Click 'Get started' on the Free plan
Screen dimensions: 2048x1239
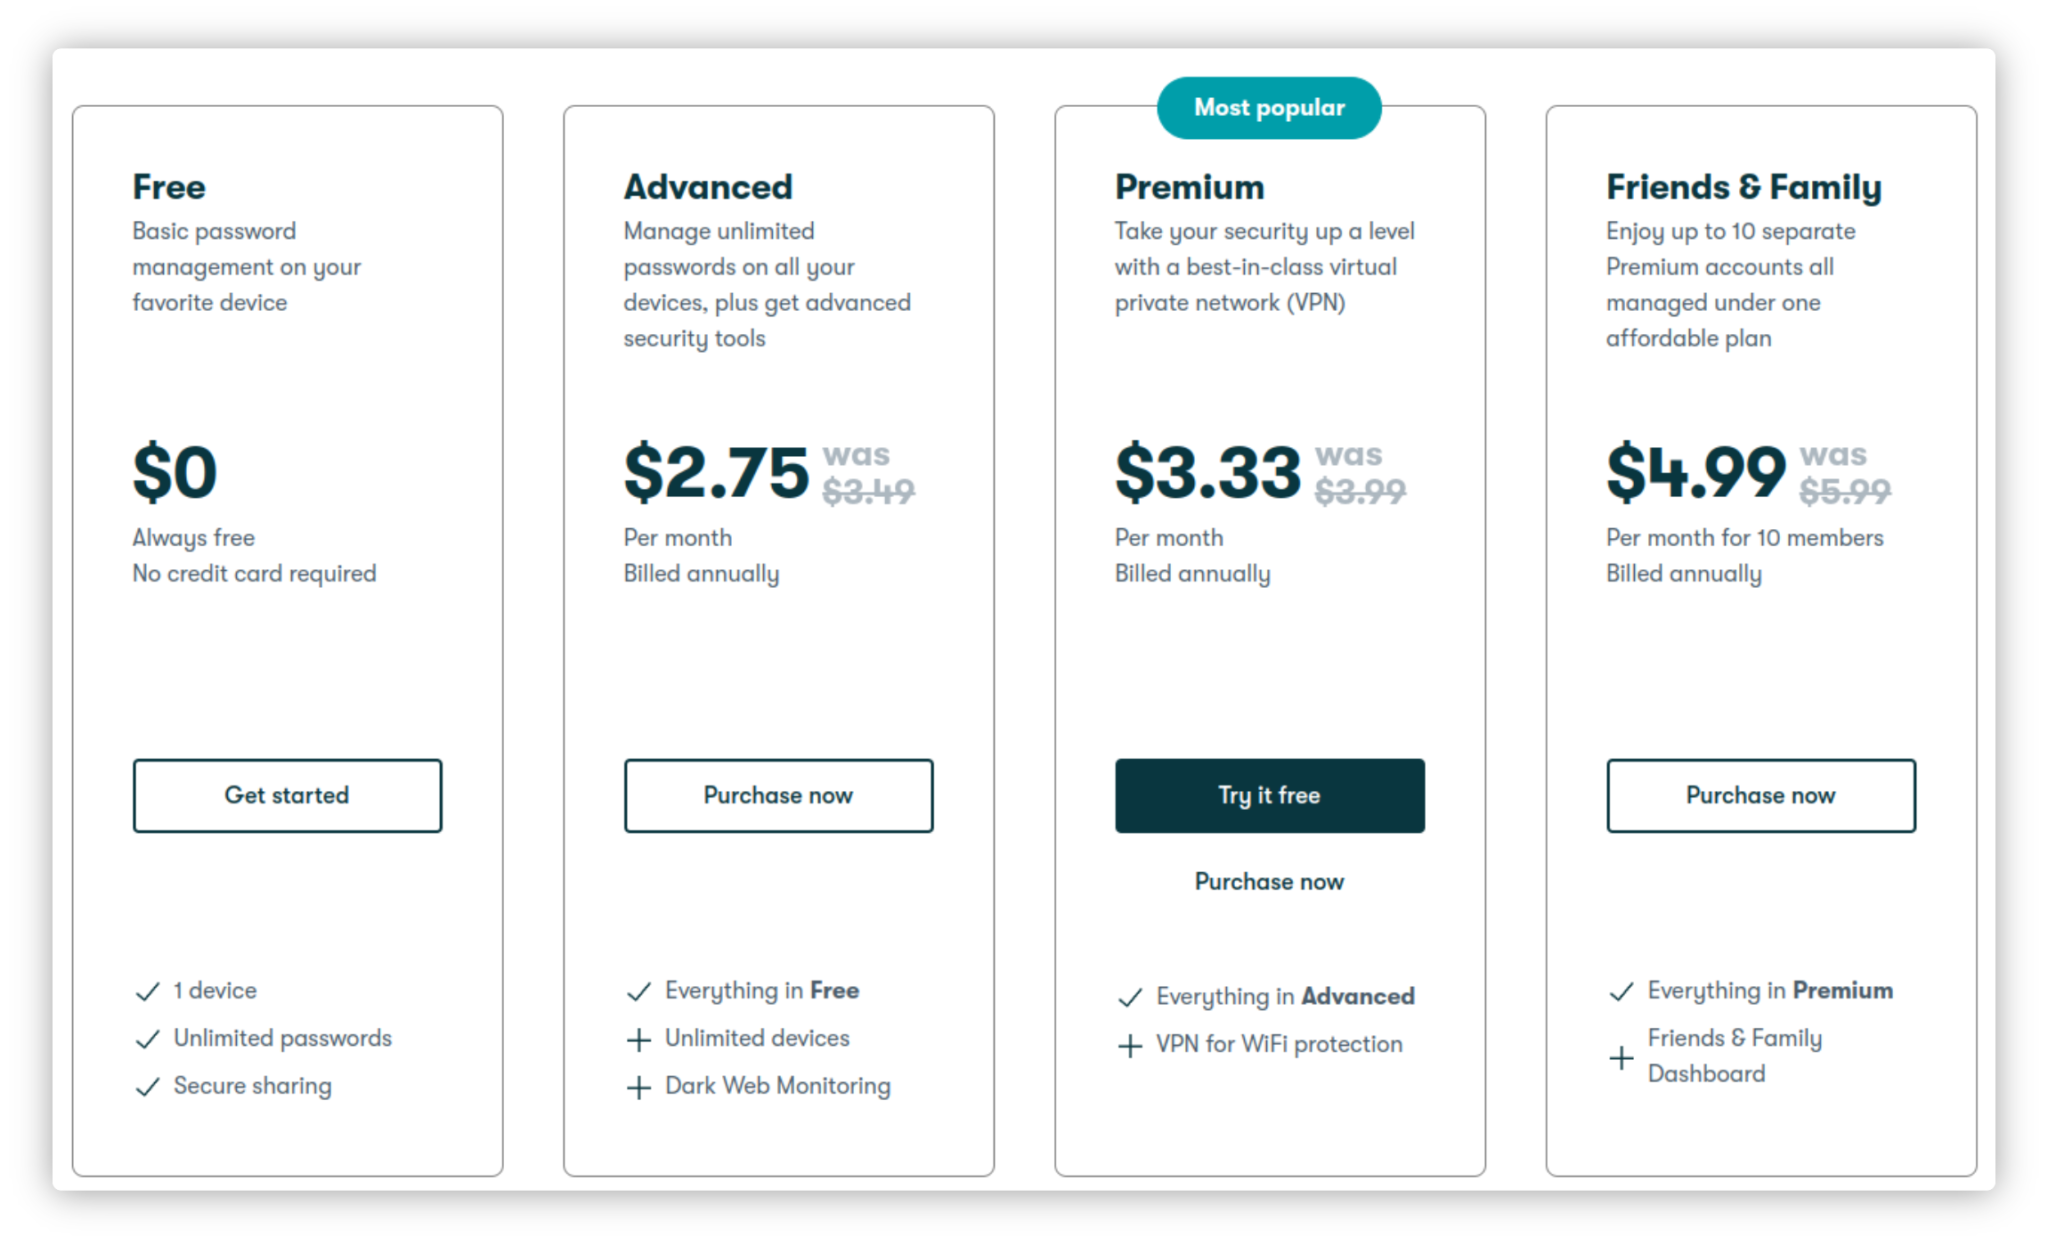pos(285,796)
